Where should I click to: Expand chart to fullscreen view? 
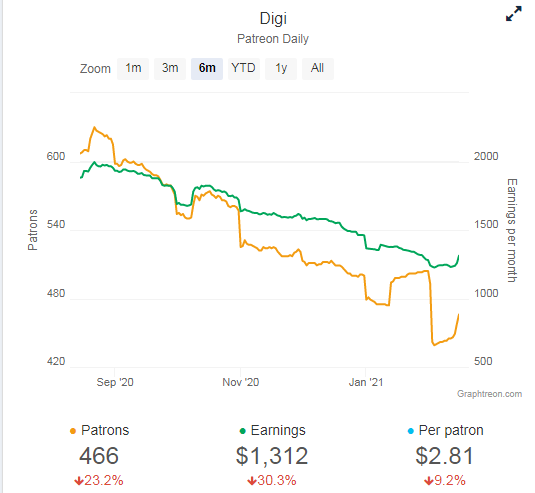[x=514, y=14]
